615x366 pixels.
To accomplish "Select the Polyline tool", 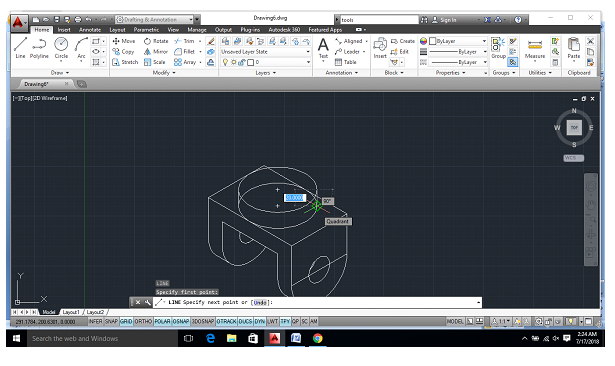I will [39, 48].
